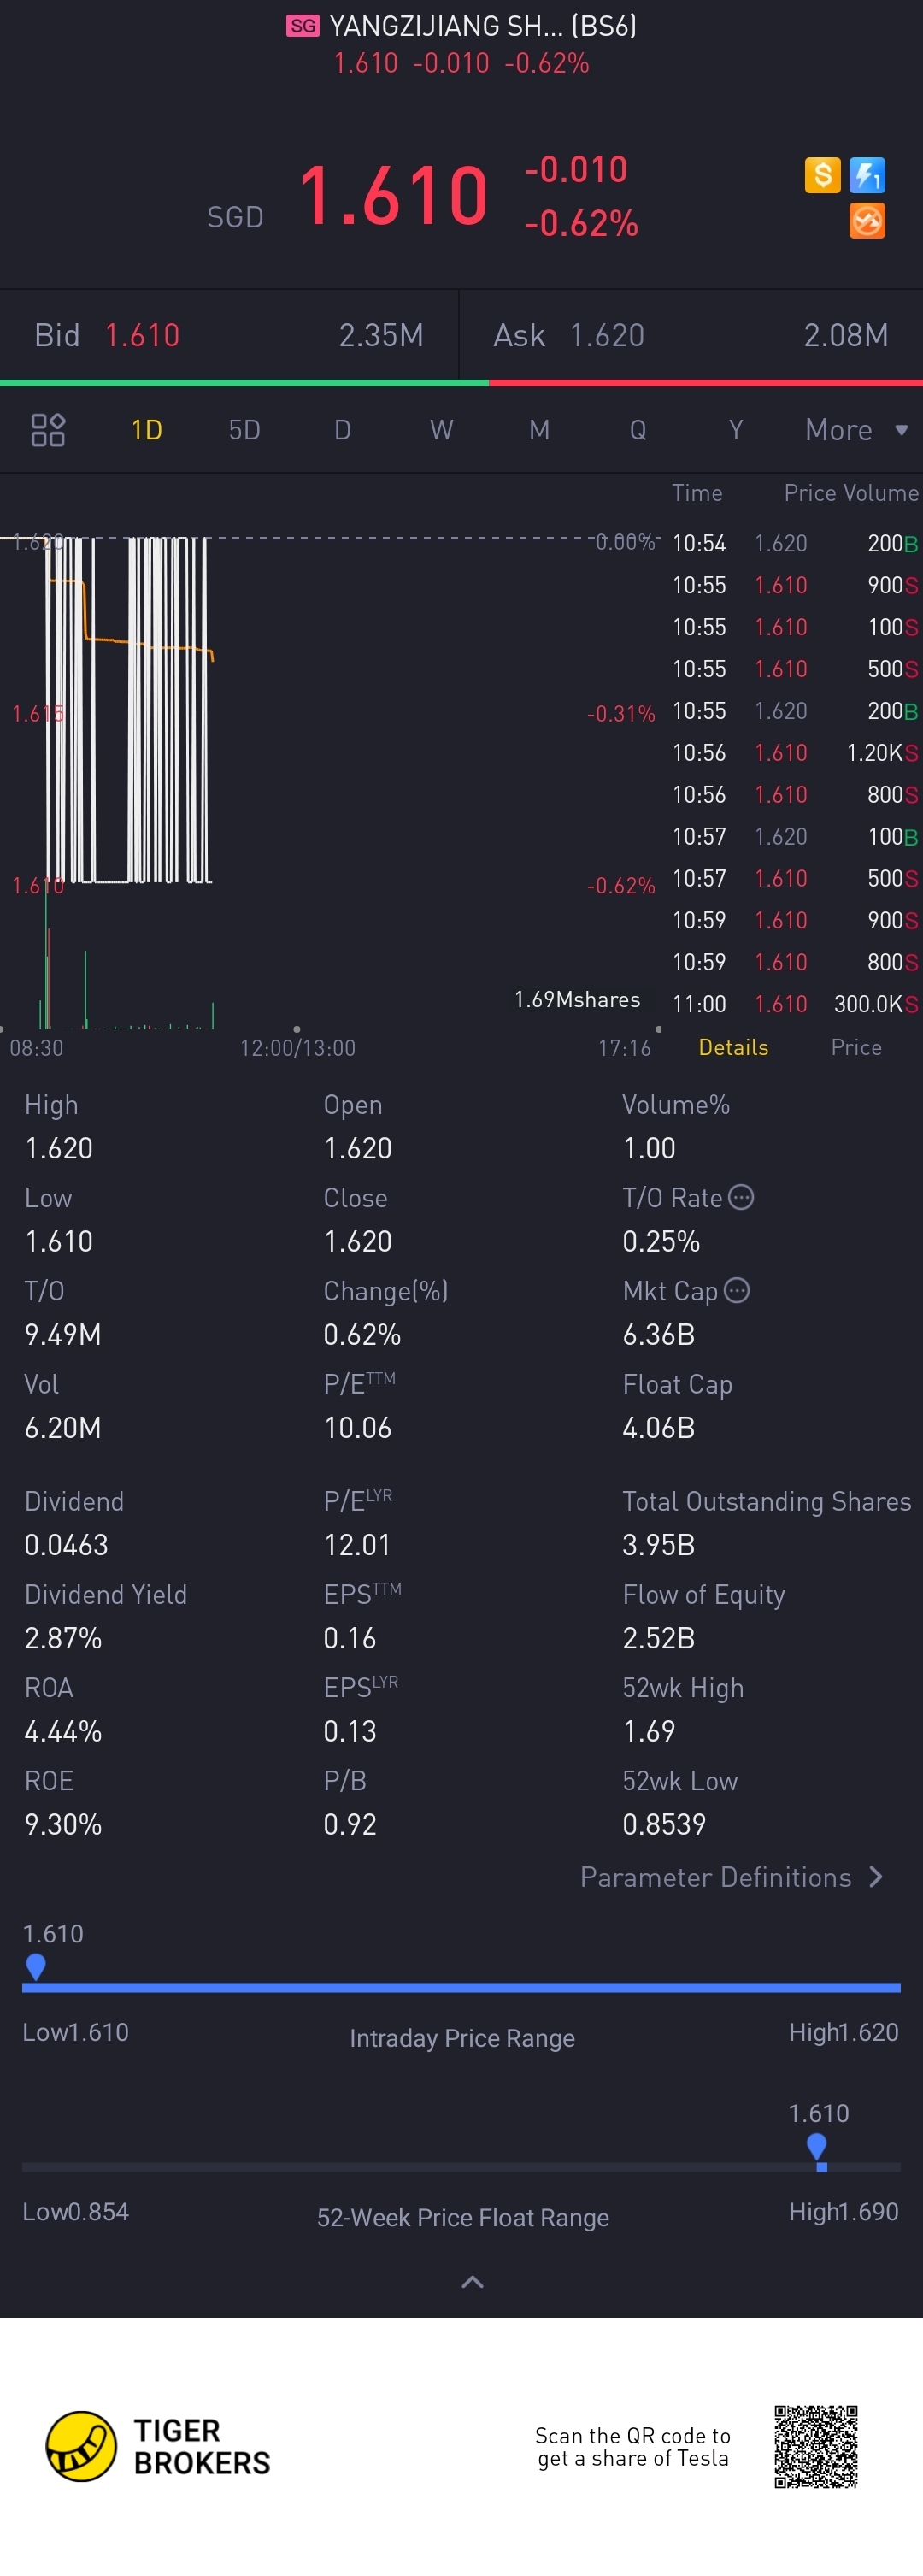The image size is (923, 2576).
Task: Open the More timeframes dropdown
Action: (856, 430)
